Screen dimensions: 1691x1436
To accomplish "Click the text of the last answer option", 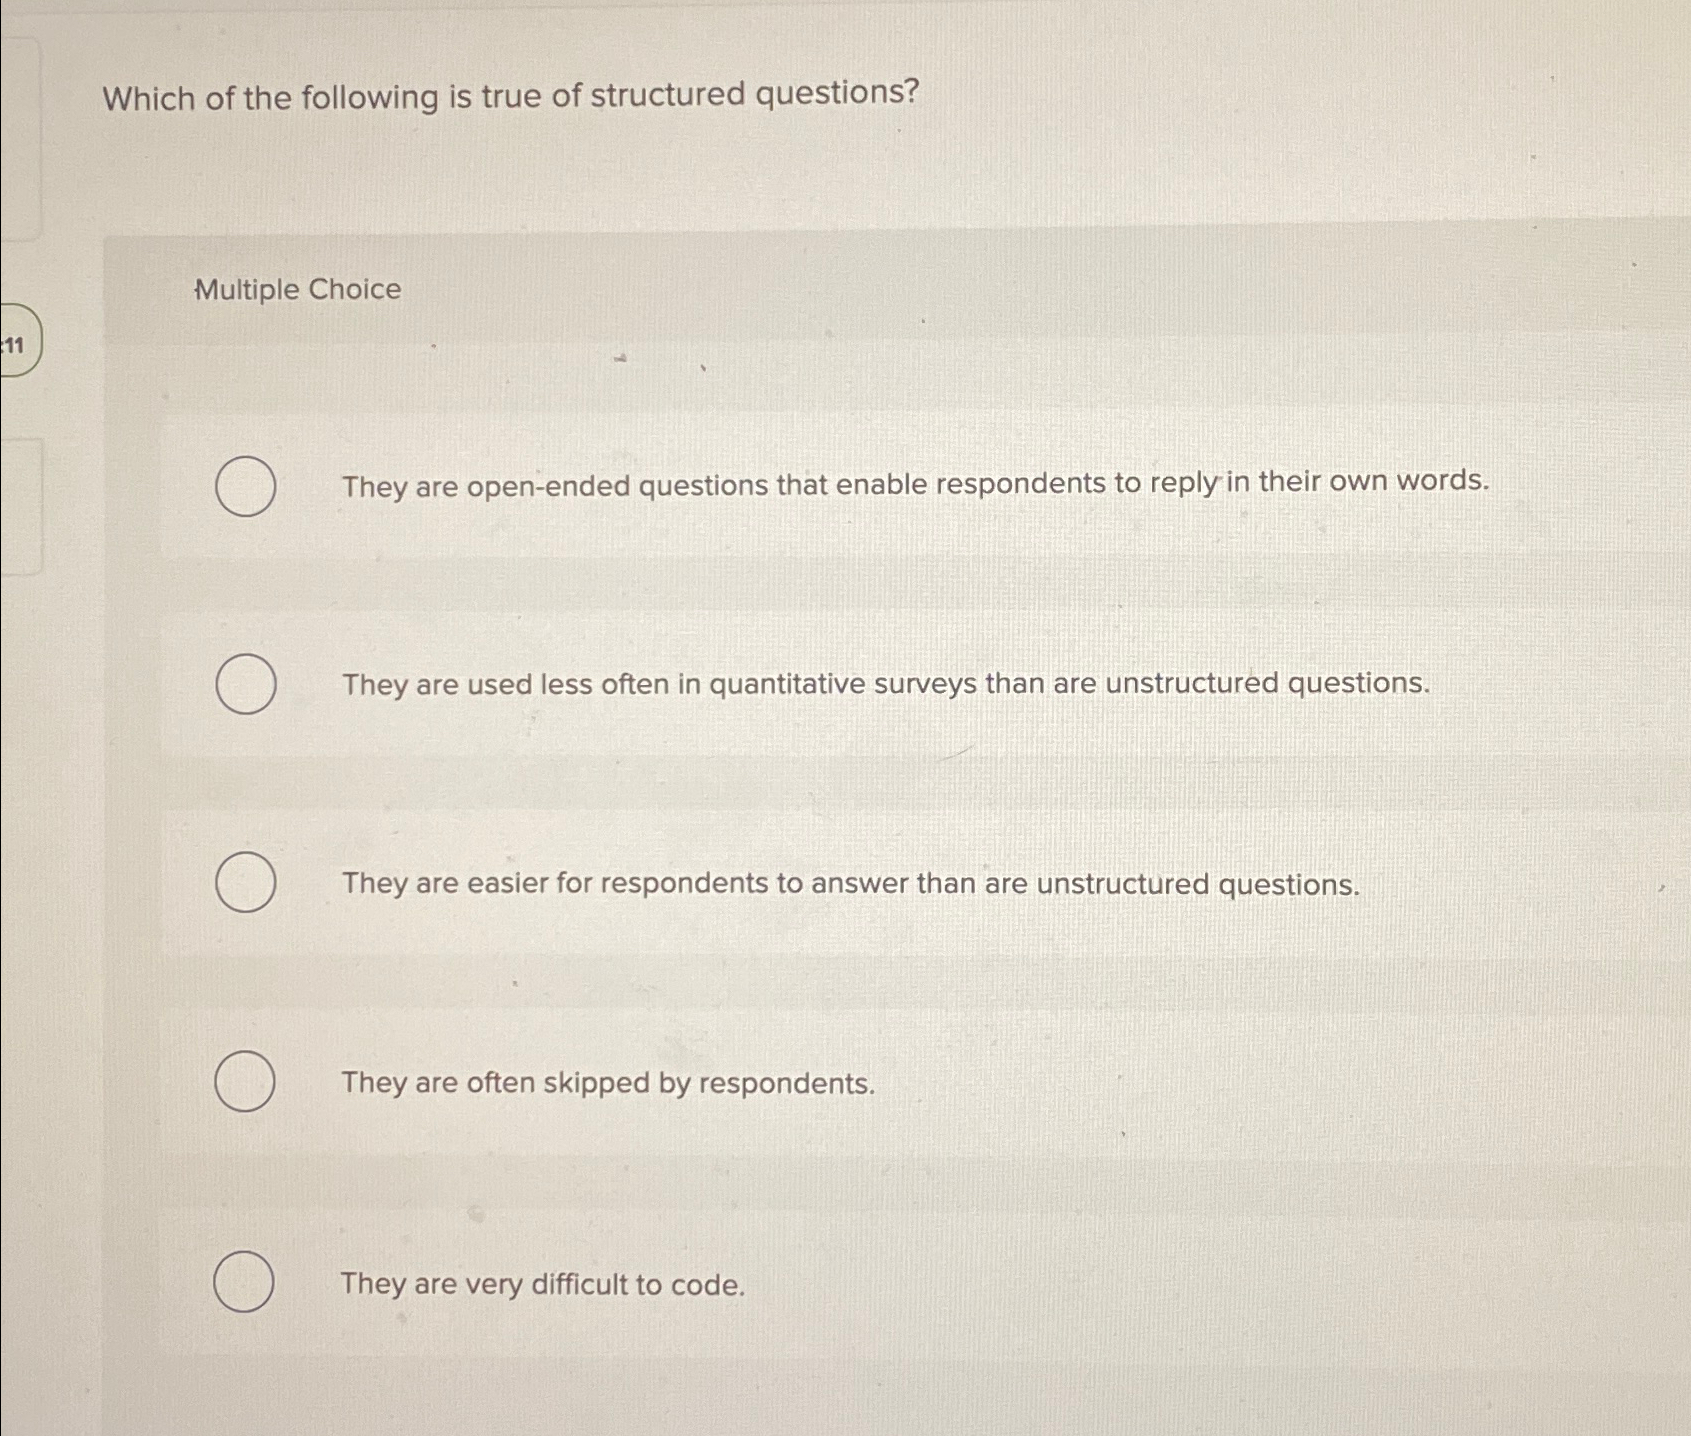I will click(542, 1284).
